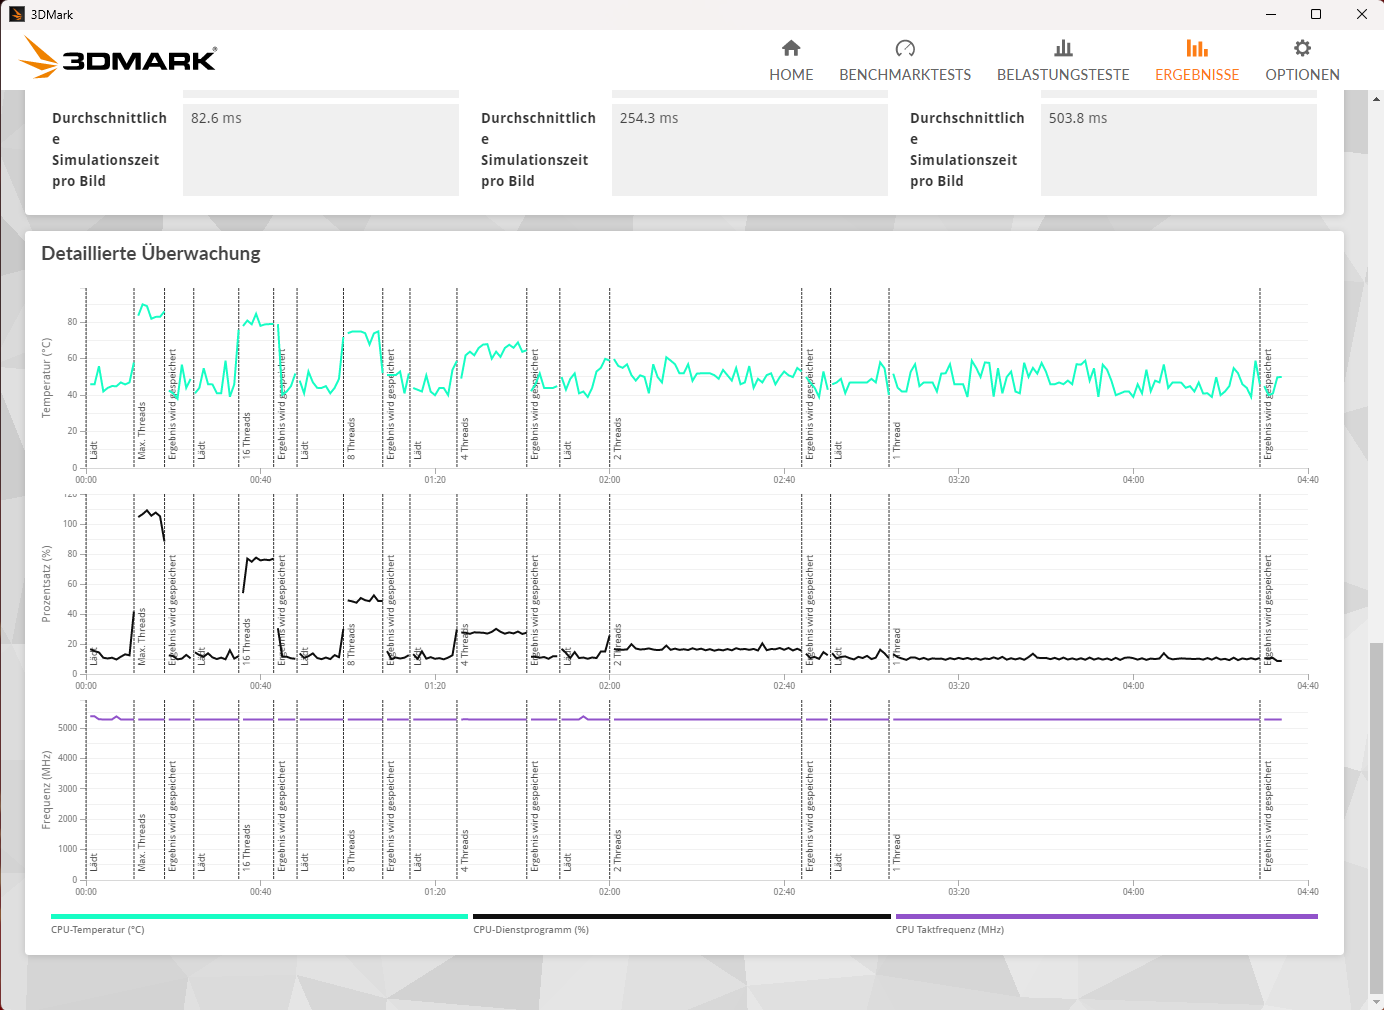Switch to the HOME tab
This screenshot has width=1384, height=1010.
pyautogui.click(x=790, y=74)
